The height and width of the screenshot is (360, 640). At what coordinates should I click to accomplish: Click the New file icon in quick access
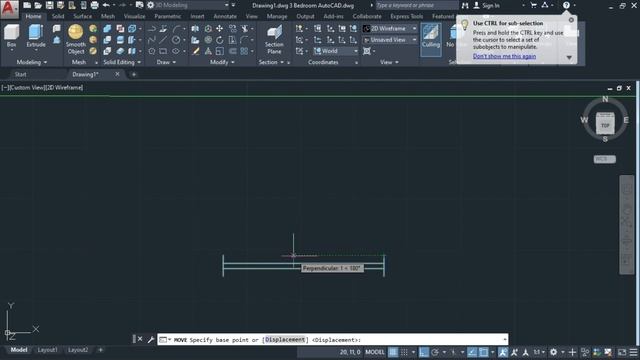27,5
